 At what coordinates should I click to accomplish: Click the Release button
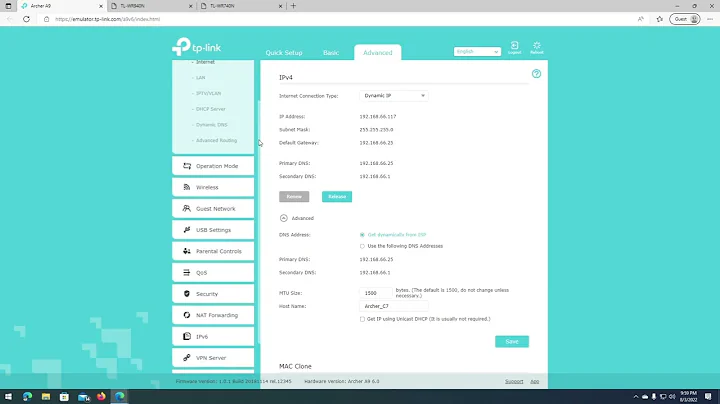tap(337, 196)
